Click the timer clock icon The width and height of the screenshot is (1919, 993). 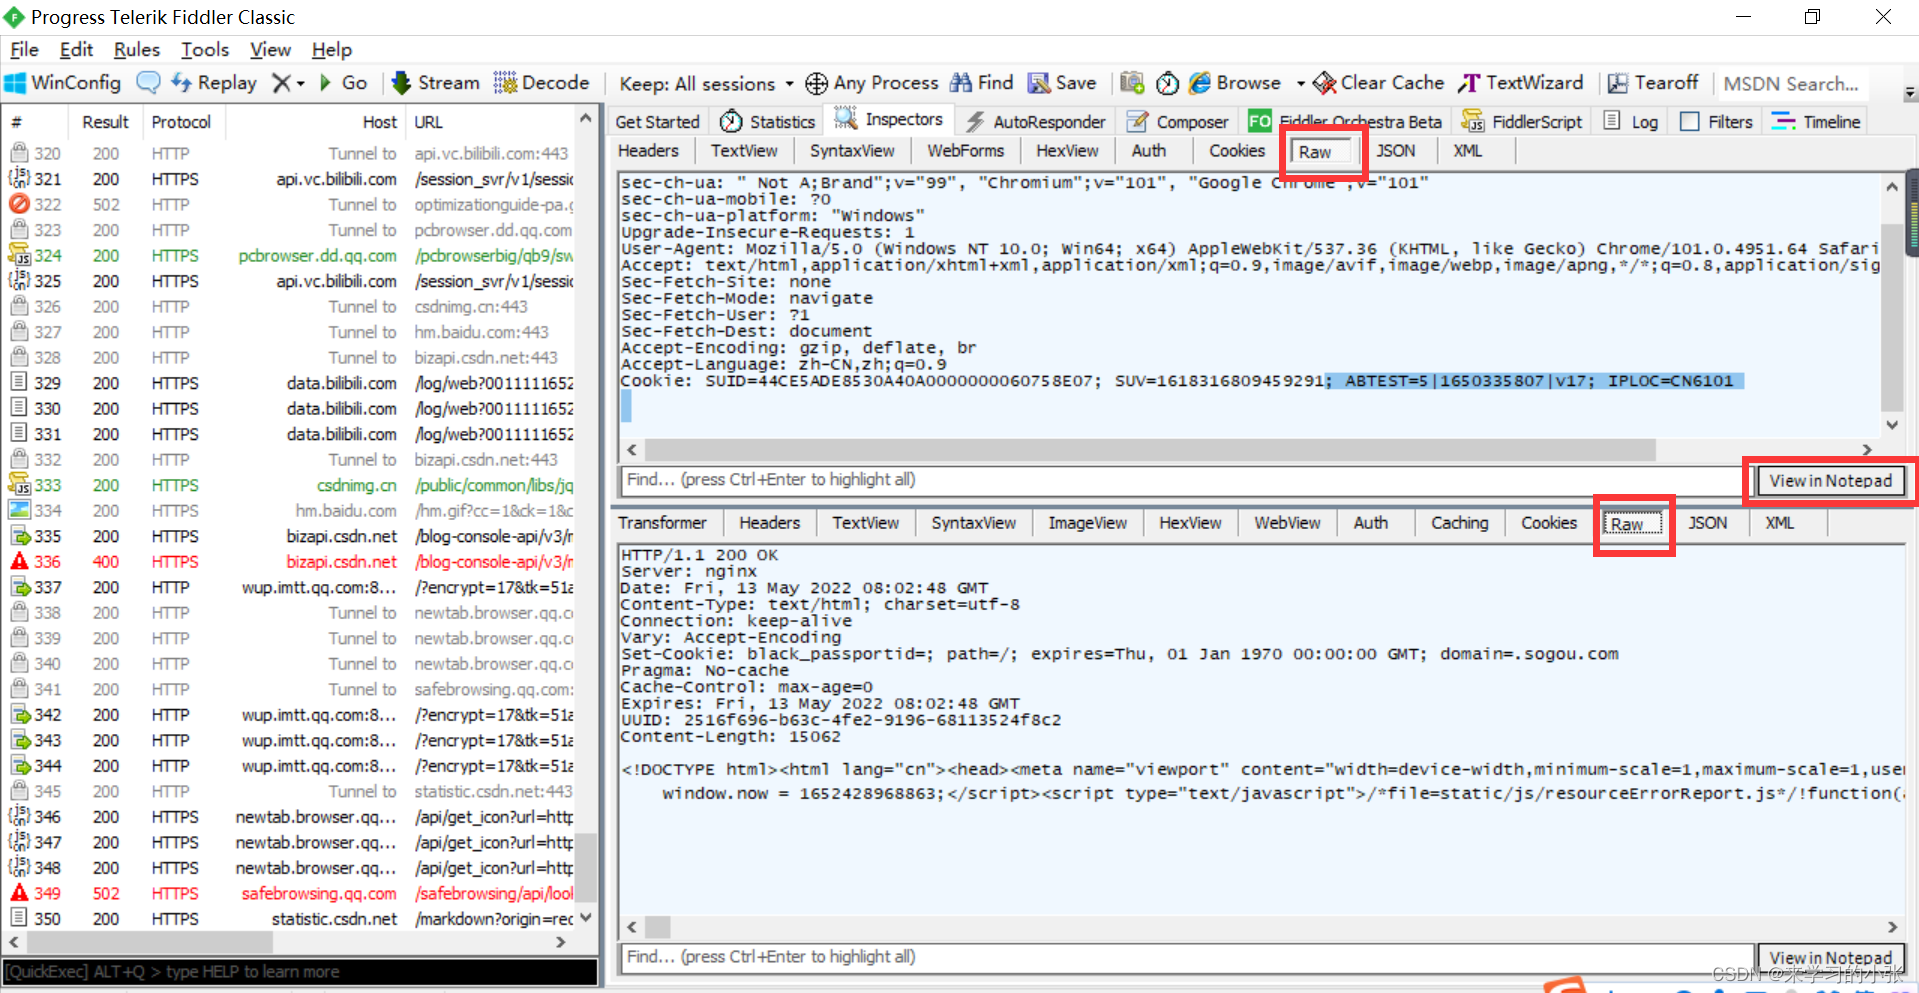click(1167, 83)
